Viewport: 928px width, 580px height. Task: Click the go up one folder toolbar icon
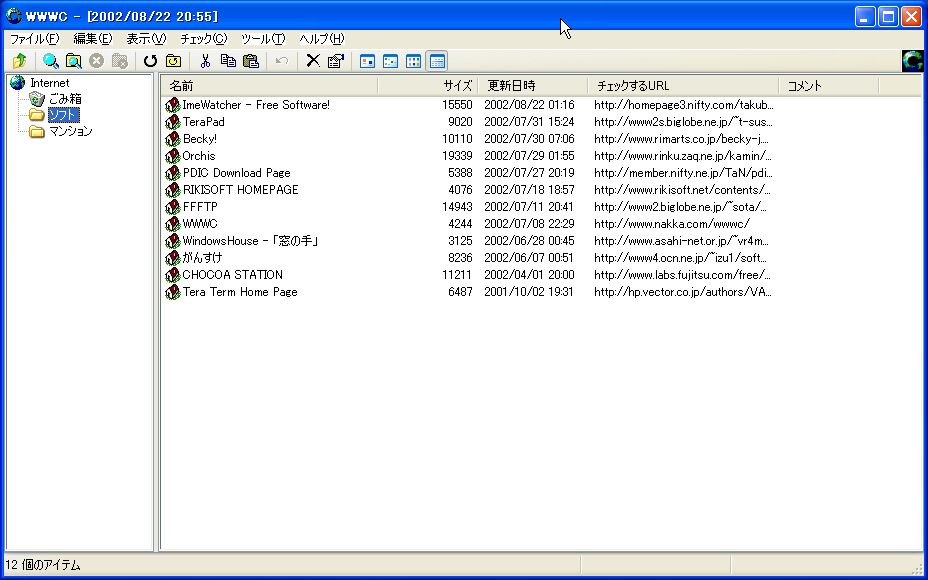point(20,61)
